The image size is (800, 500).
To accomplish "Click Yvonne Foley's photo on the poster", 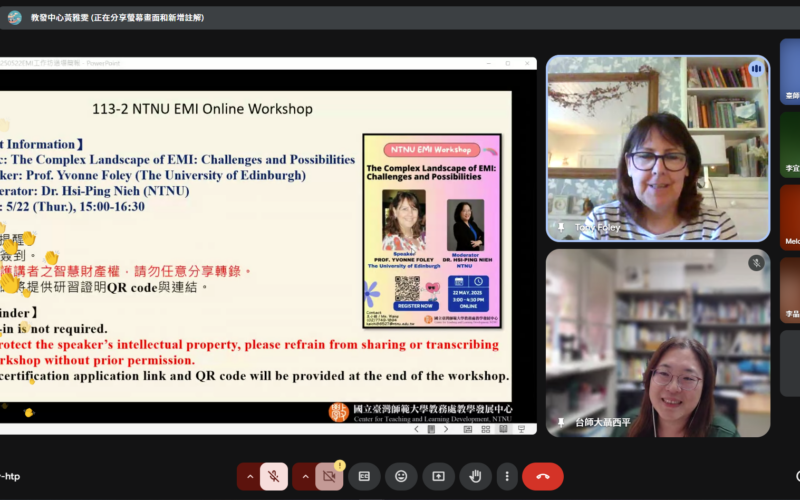I will pos(404,220).
